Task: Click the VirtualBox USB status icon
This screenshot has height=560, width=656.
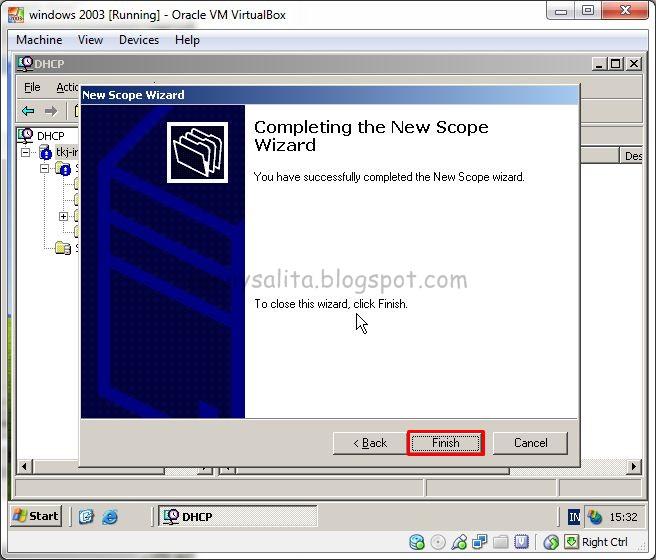Action: tap(459, 542)
